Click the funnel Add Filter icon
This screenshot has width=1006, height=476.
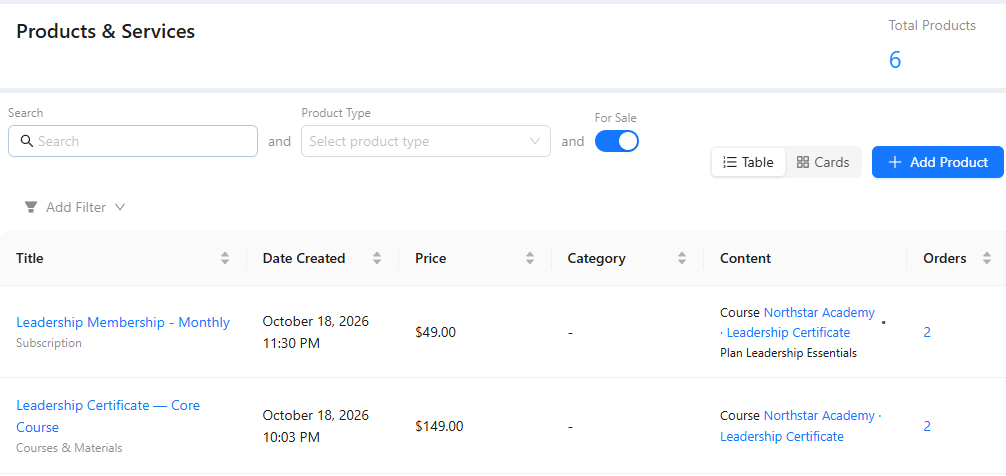pyautogui.click(x=31, y=207)
